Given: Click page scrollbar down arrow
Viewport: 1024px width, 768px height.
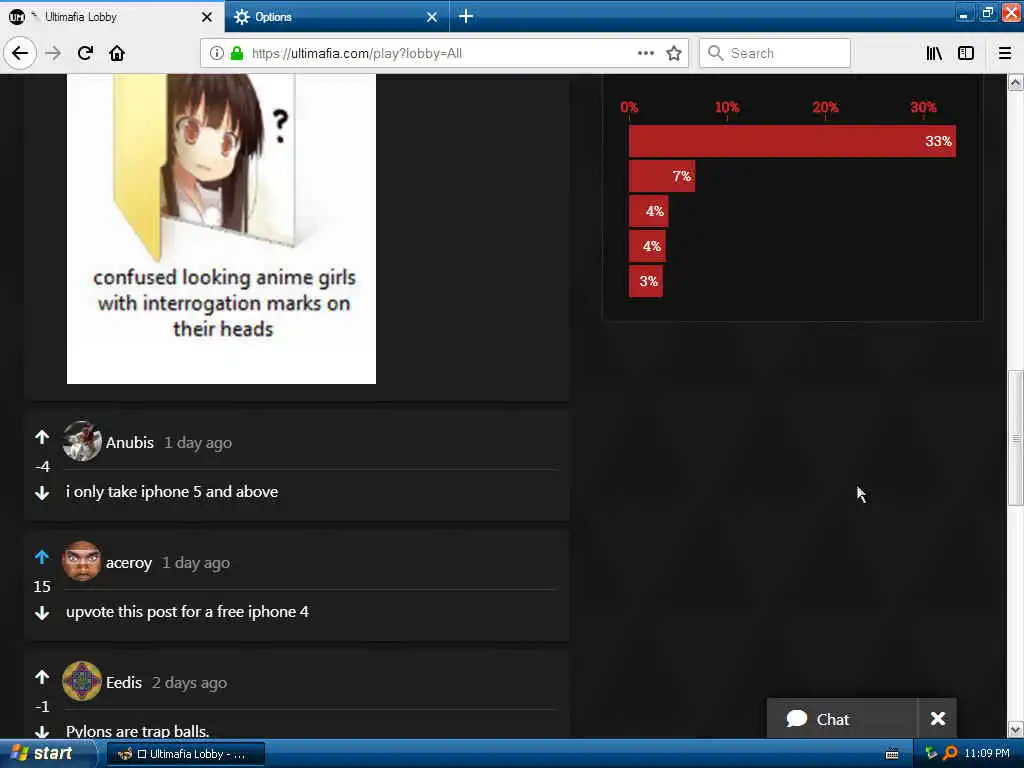Looking at the screenshot, I should (1015, 729).
